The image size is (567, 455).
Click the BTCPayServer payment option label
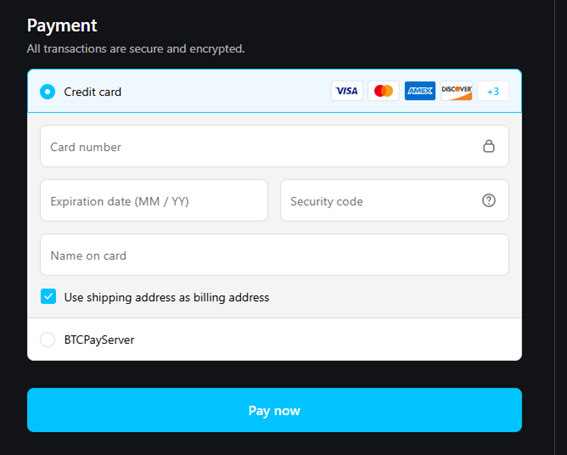[x=99, y=340]
